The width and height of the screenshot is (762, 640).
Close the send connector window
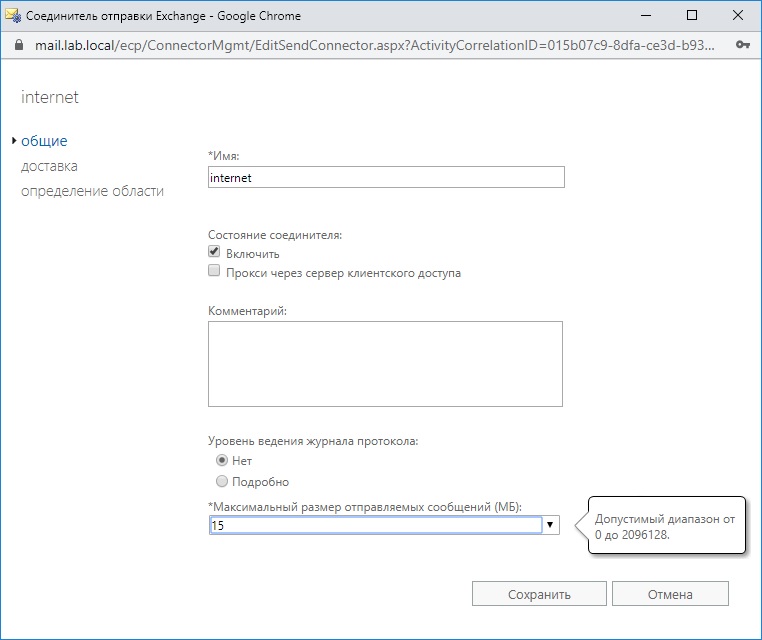pos(738,17)
